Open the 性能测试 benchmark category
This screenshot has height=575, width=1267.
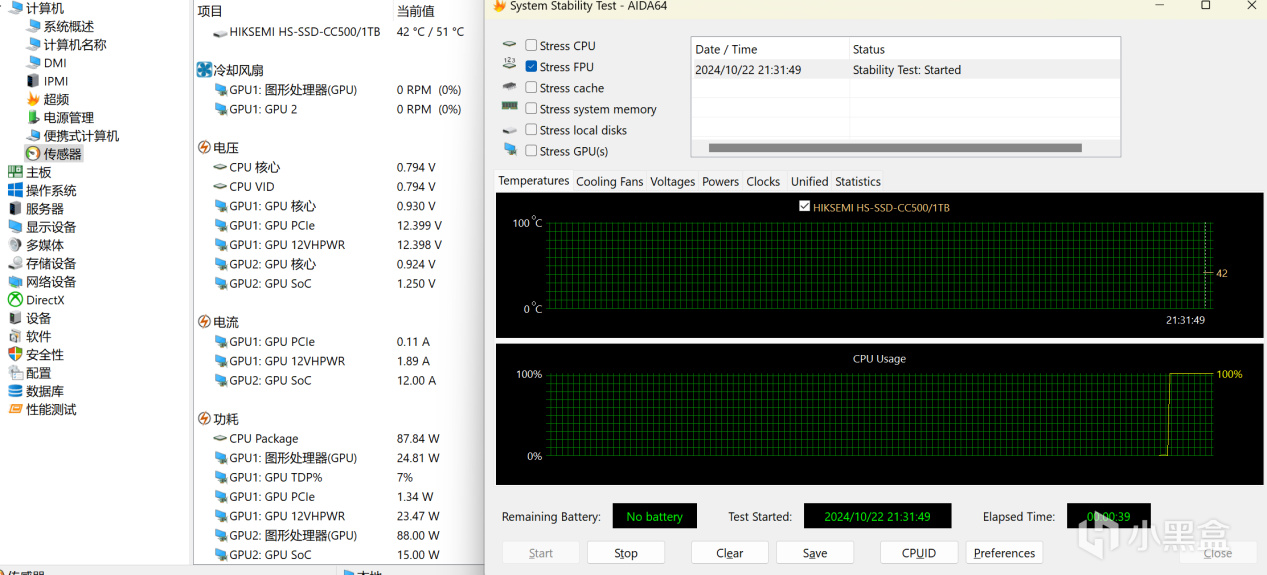point(51,409)
